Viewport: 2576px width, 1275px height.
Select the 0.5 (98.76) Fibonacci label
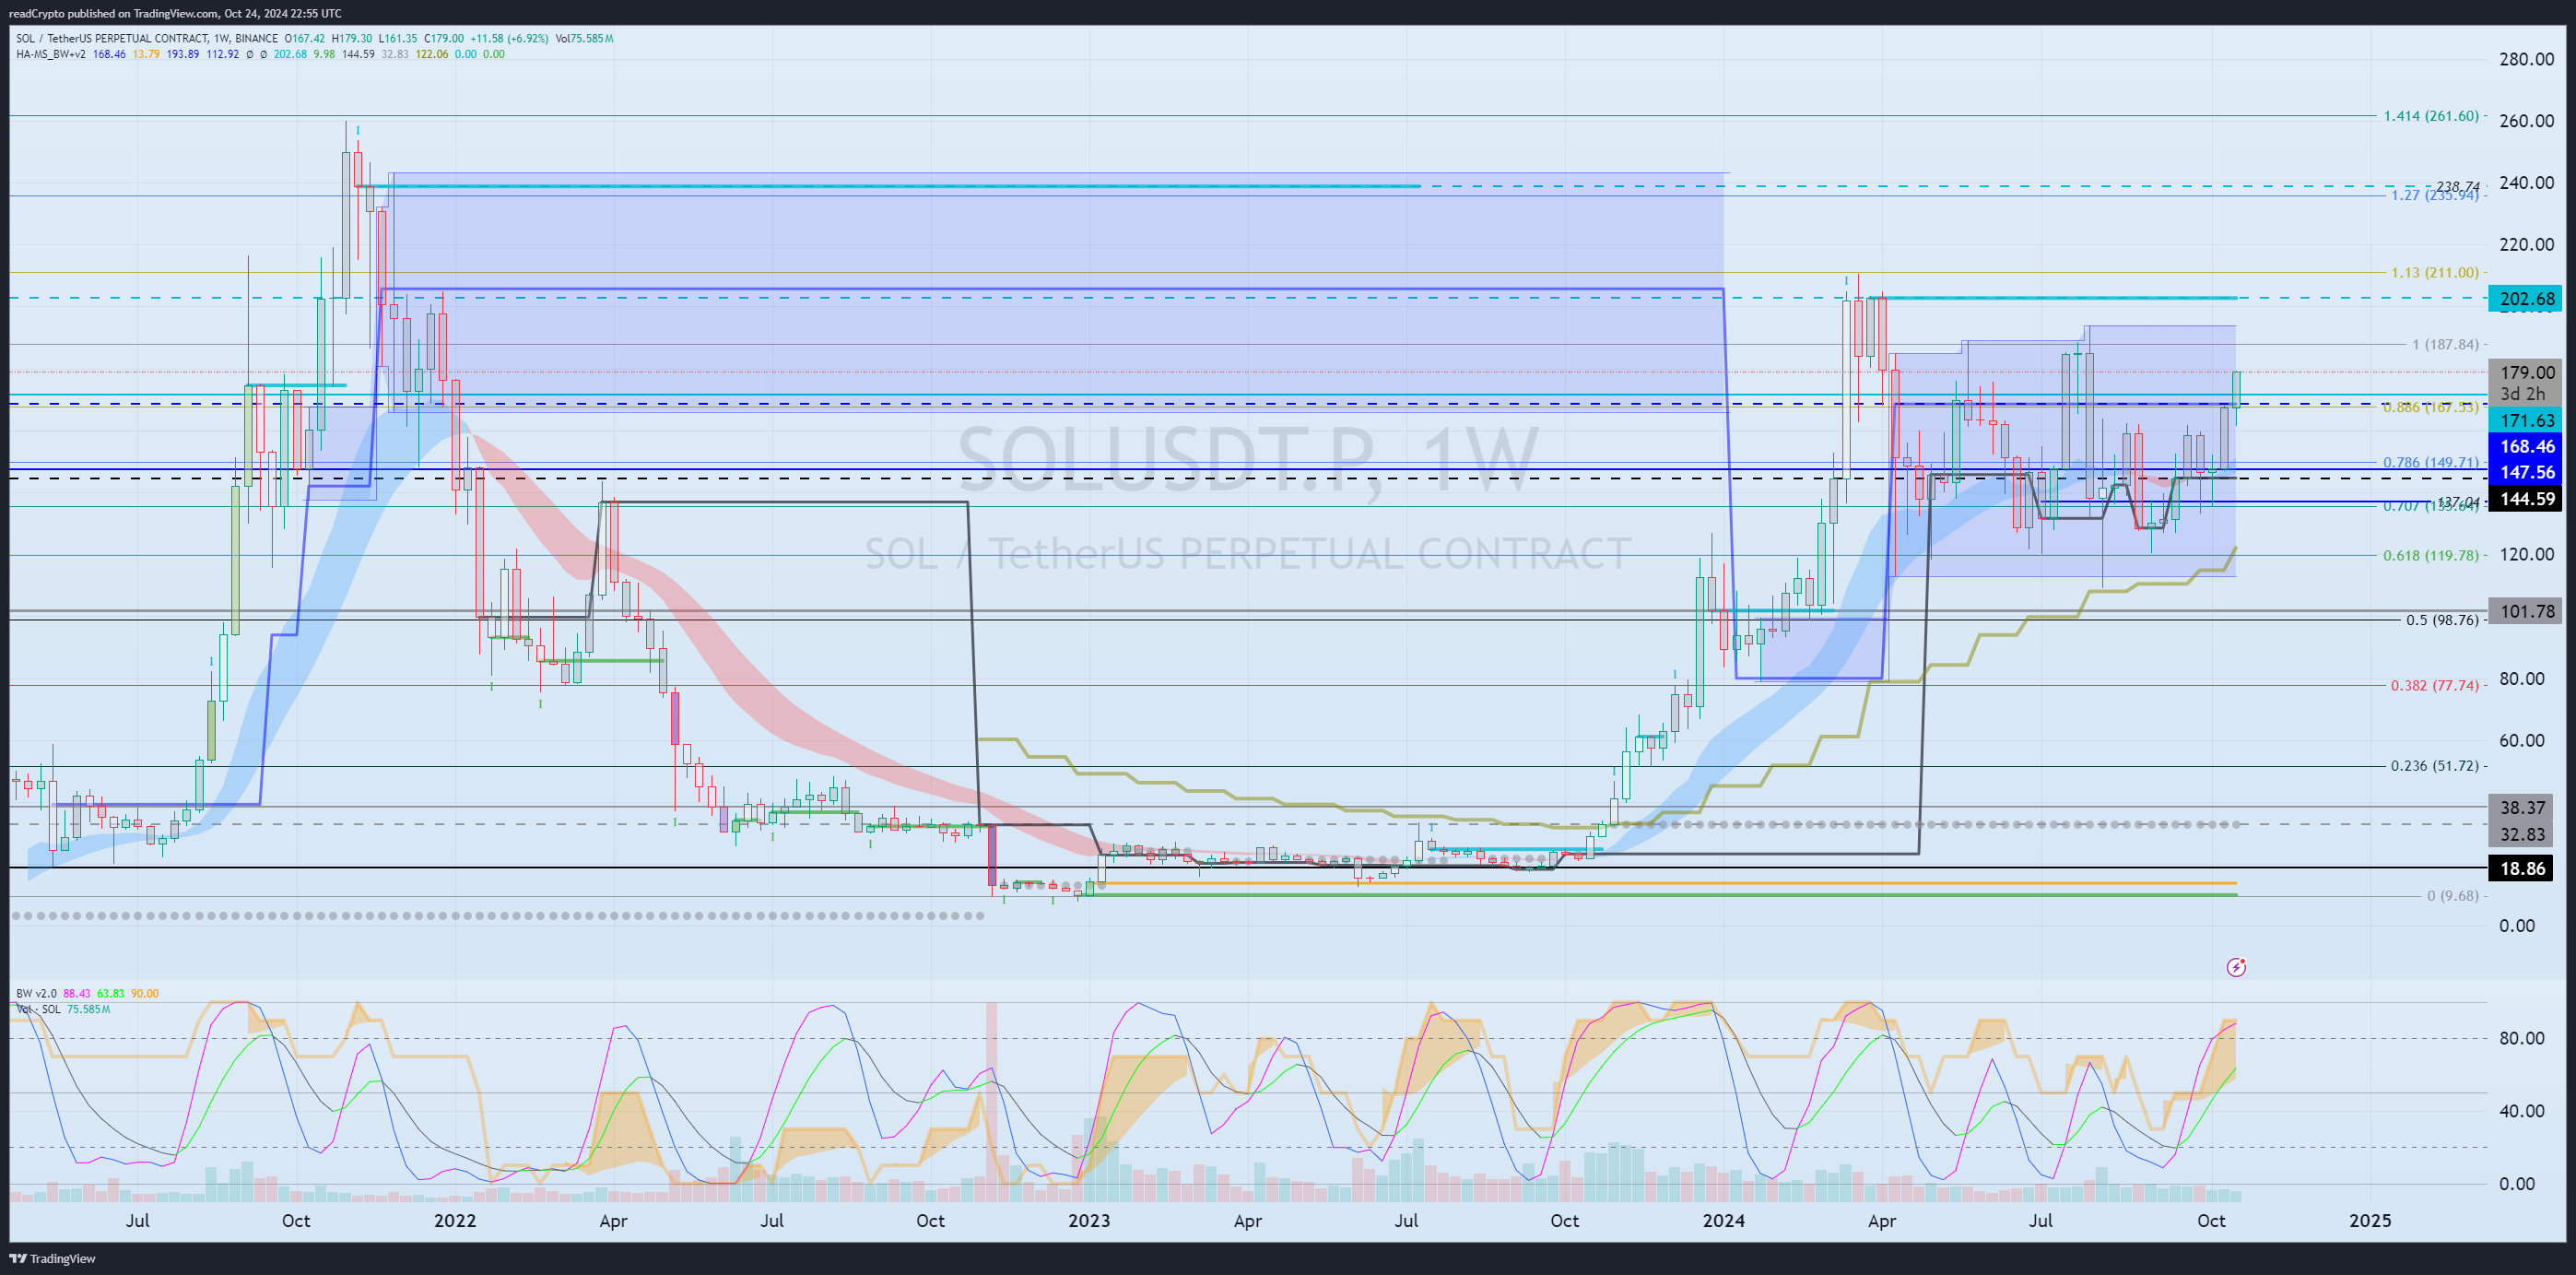[x=2442, y=620]
